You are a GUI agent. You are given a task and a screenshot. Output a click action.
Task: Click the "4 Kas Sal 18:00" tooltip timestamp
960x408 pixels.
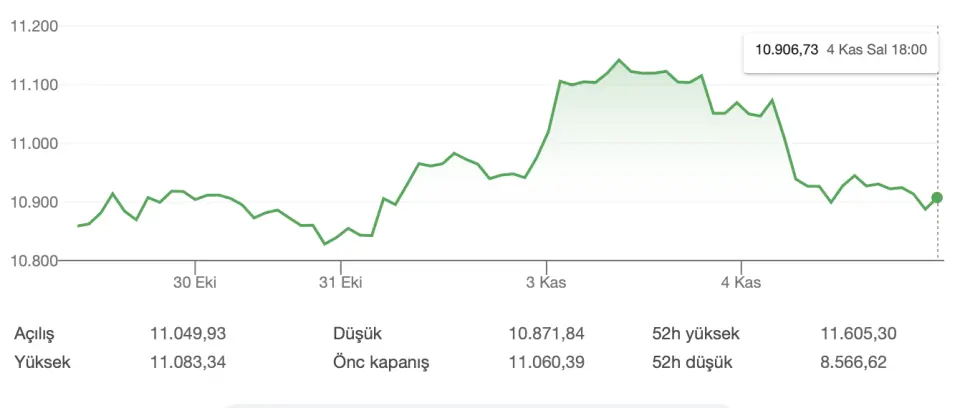coord(877,49)
